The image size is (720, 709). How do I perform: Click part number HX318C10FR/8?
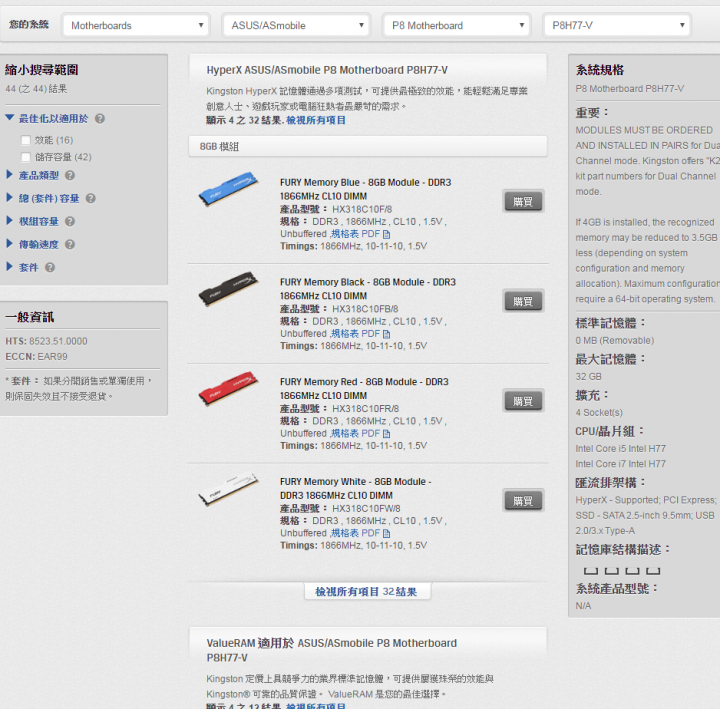[366, 409]
